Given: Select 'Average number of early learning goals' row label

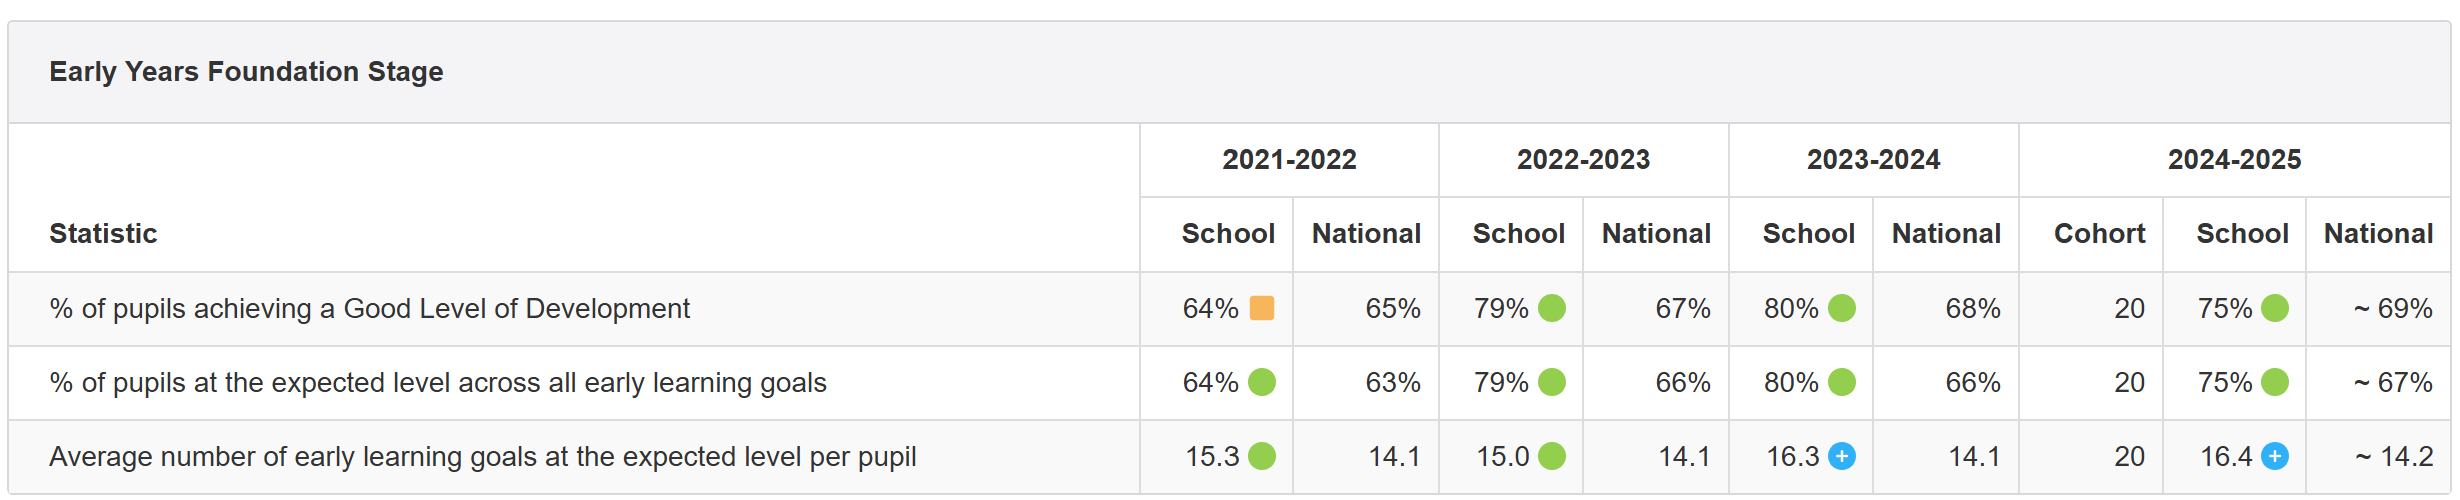Looking at the screenshot, I should pyautogui.click(x=482, y=457).
